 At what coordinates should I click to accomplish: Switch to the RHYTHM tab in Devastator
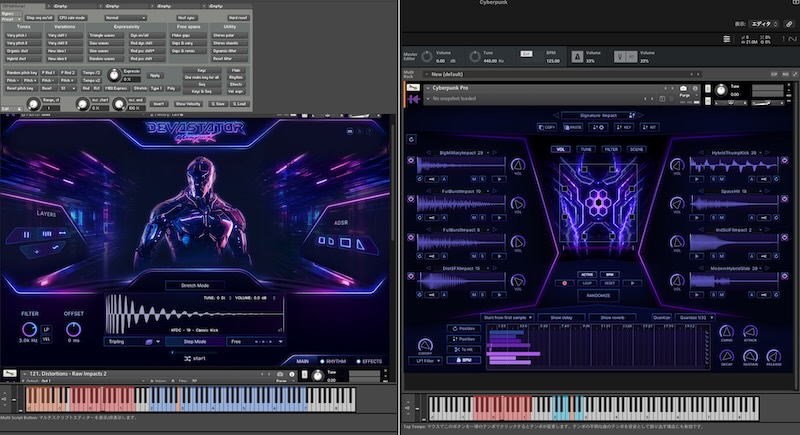(x=333, y=361)
